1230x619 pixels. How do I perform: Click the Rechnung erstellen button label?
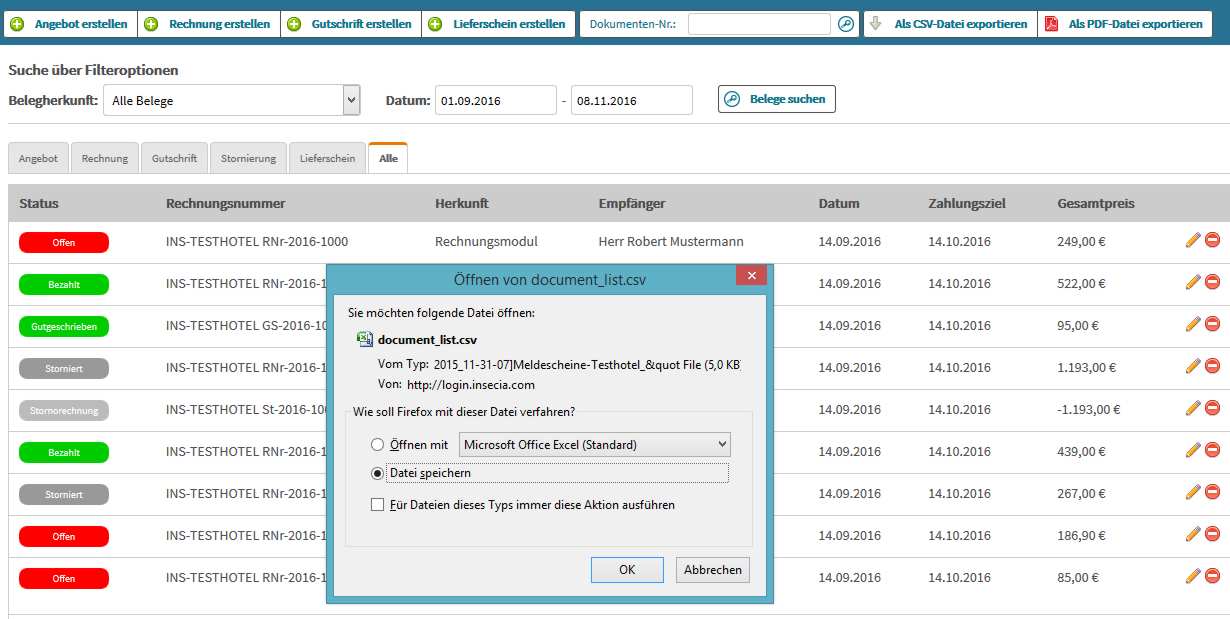click(x=220, y=24)
